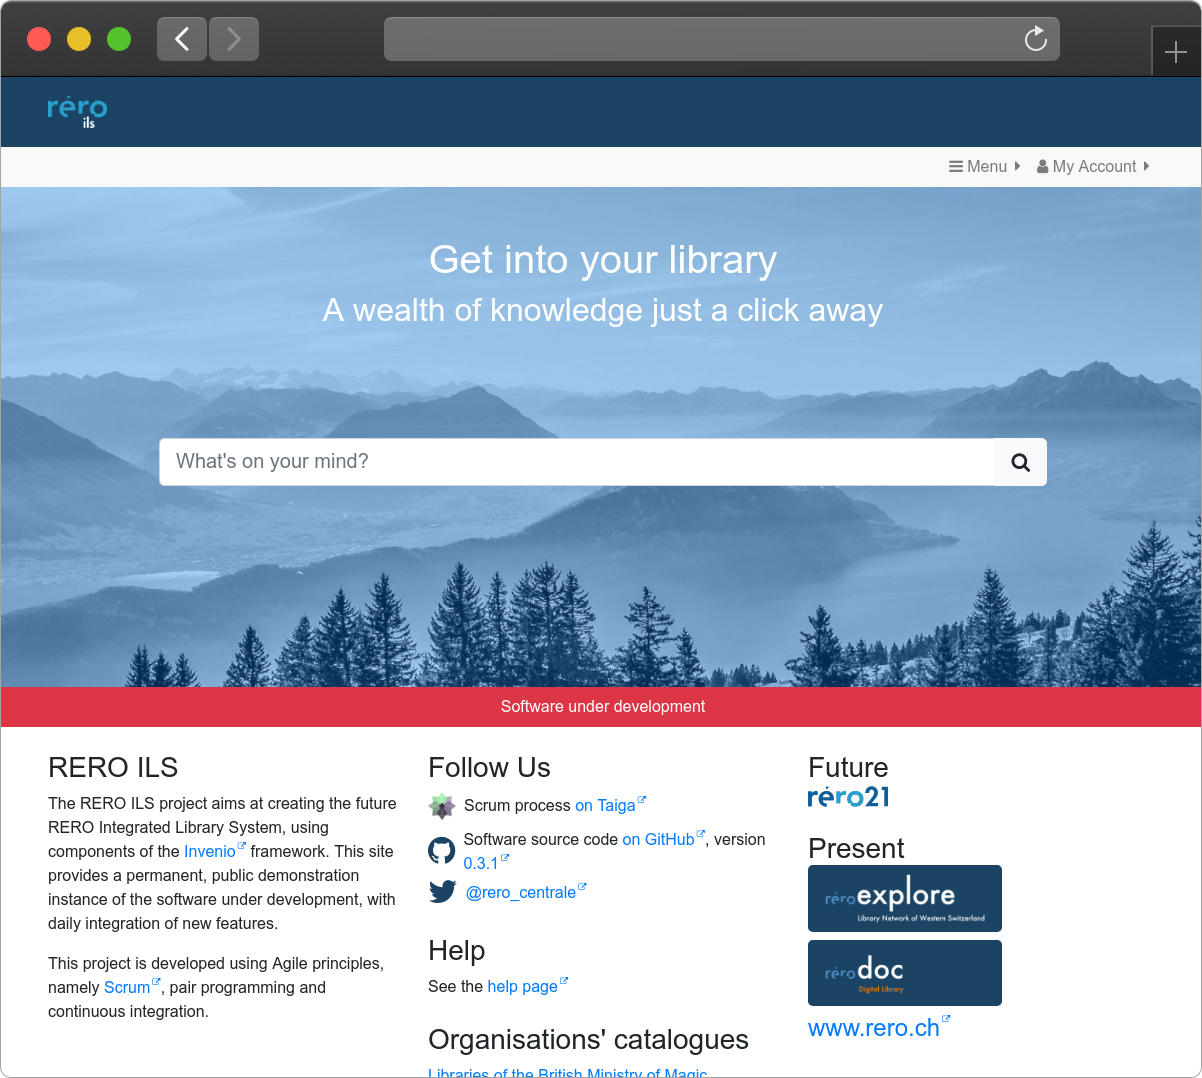Click the magnifying glass search button
The width and height of the screenshot is (1202, 1078).
[1020, 462]
